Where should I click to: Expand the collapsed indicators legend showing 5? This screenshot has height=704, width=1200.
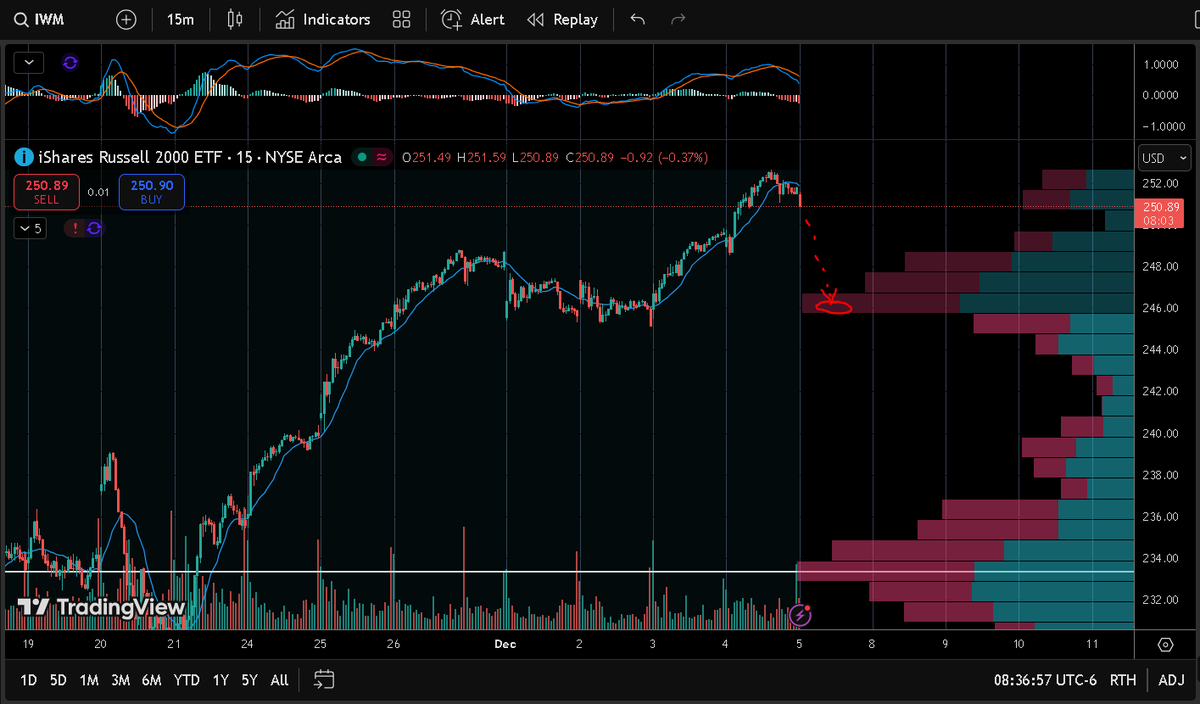(x=30, y=228)
